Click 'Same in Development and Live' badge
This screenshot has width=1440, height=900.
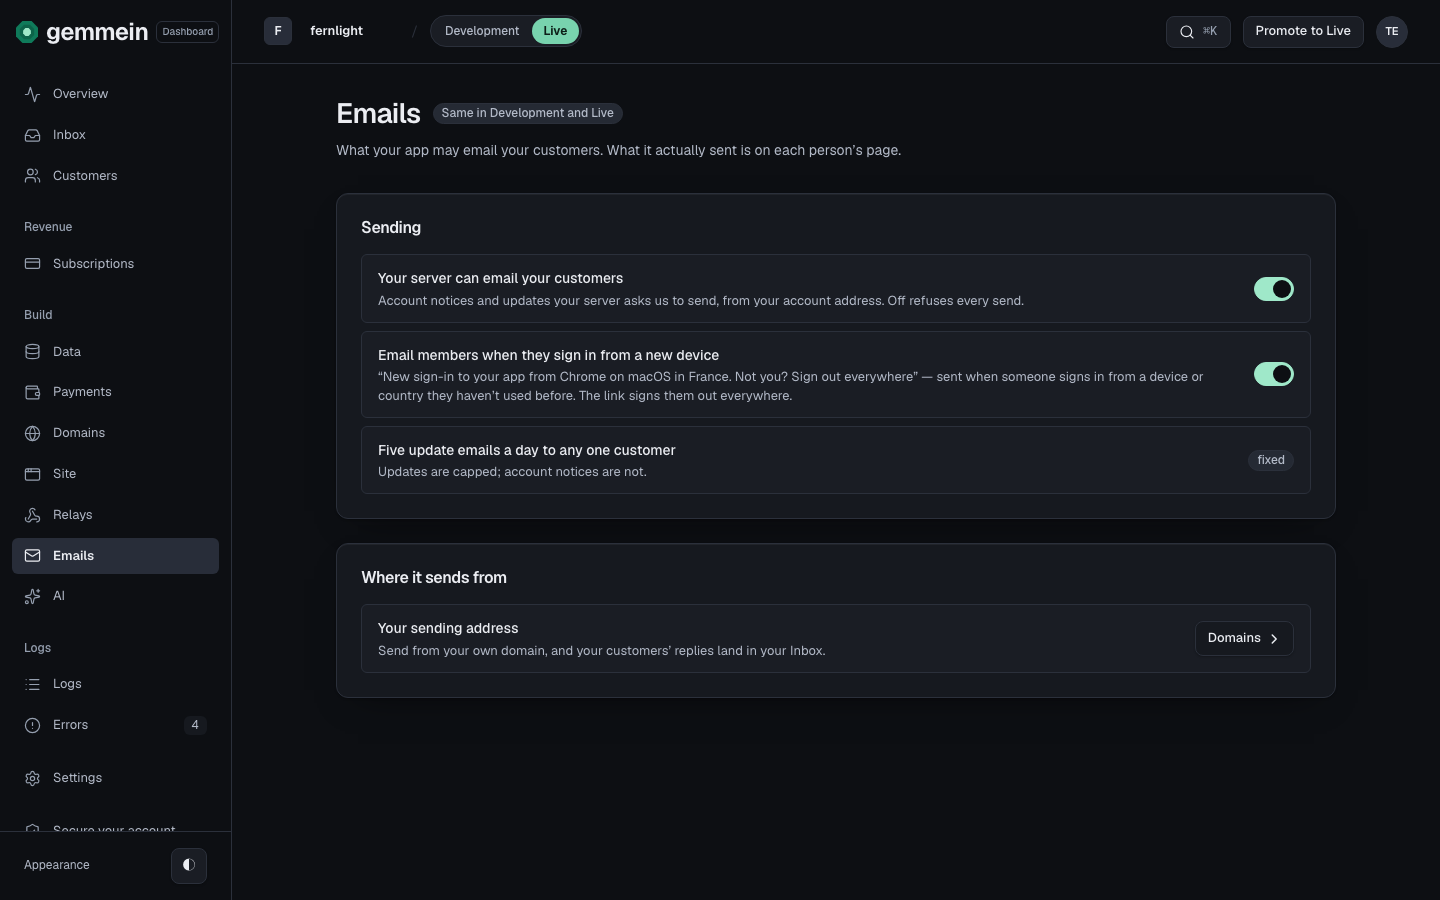[527, 113]
